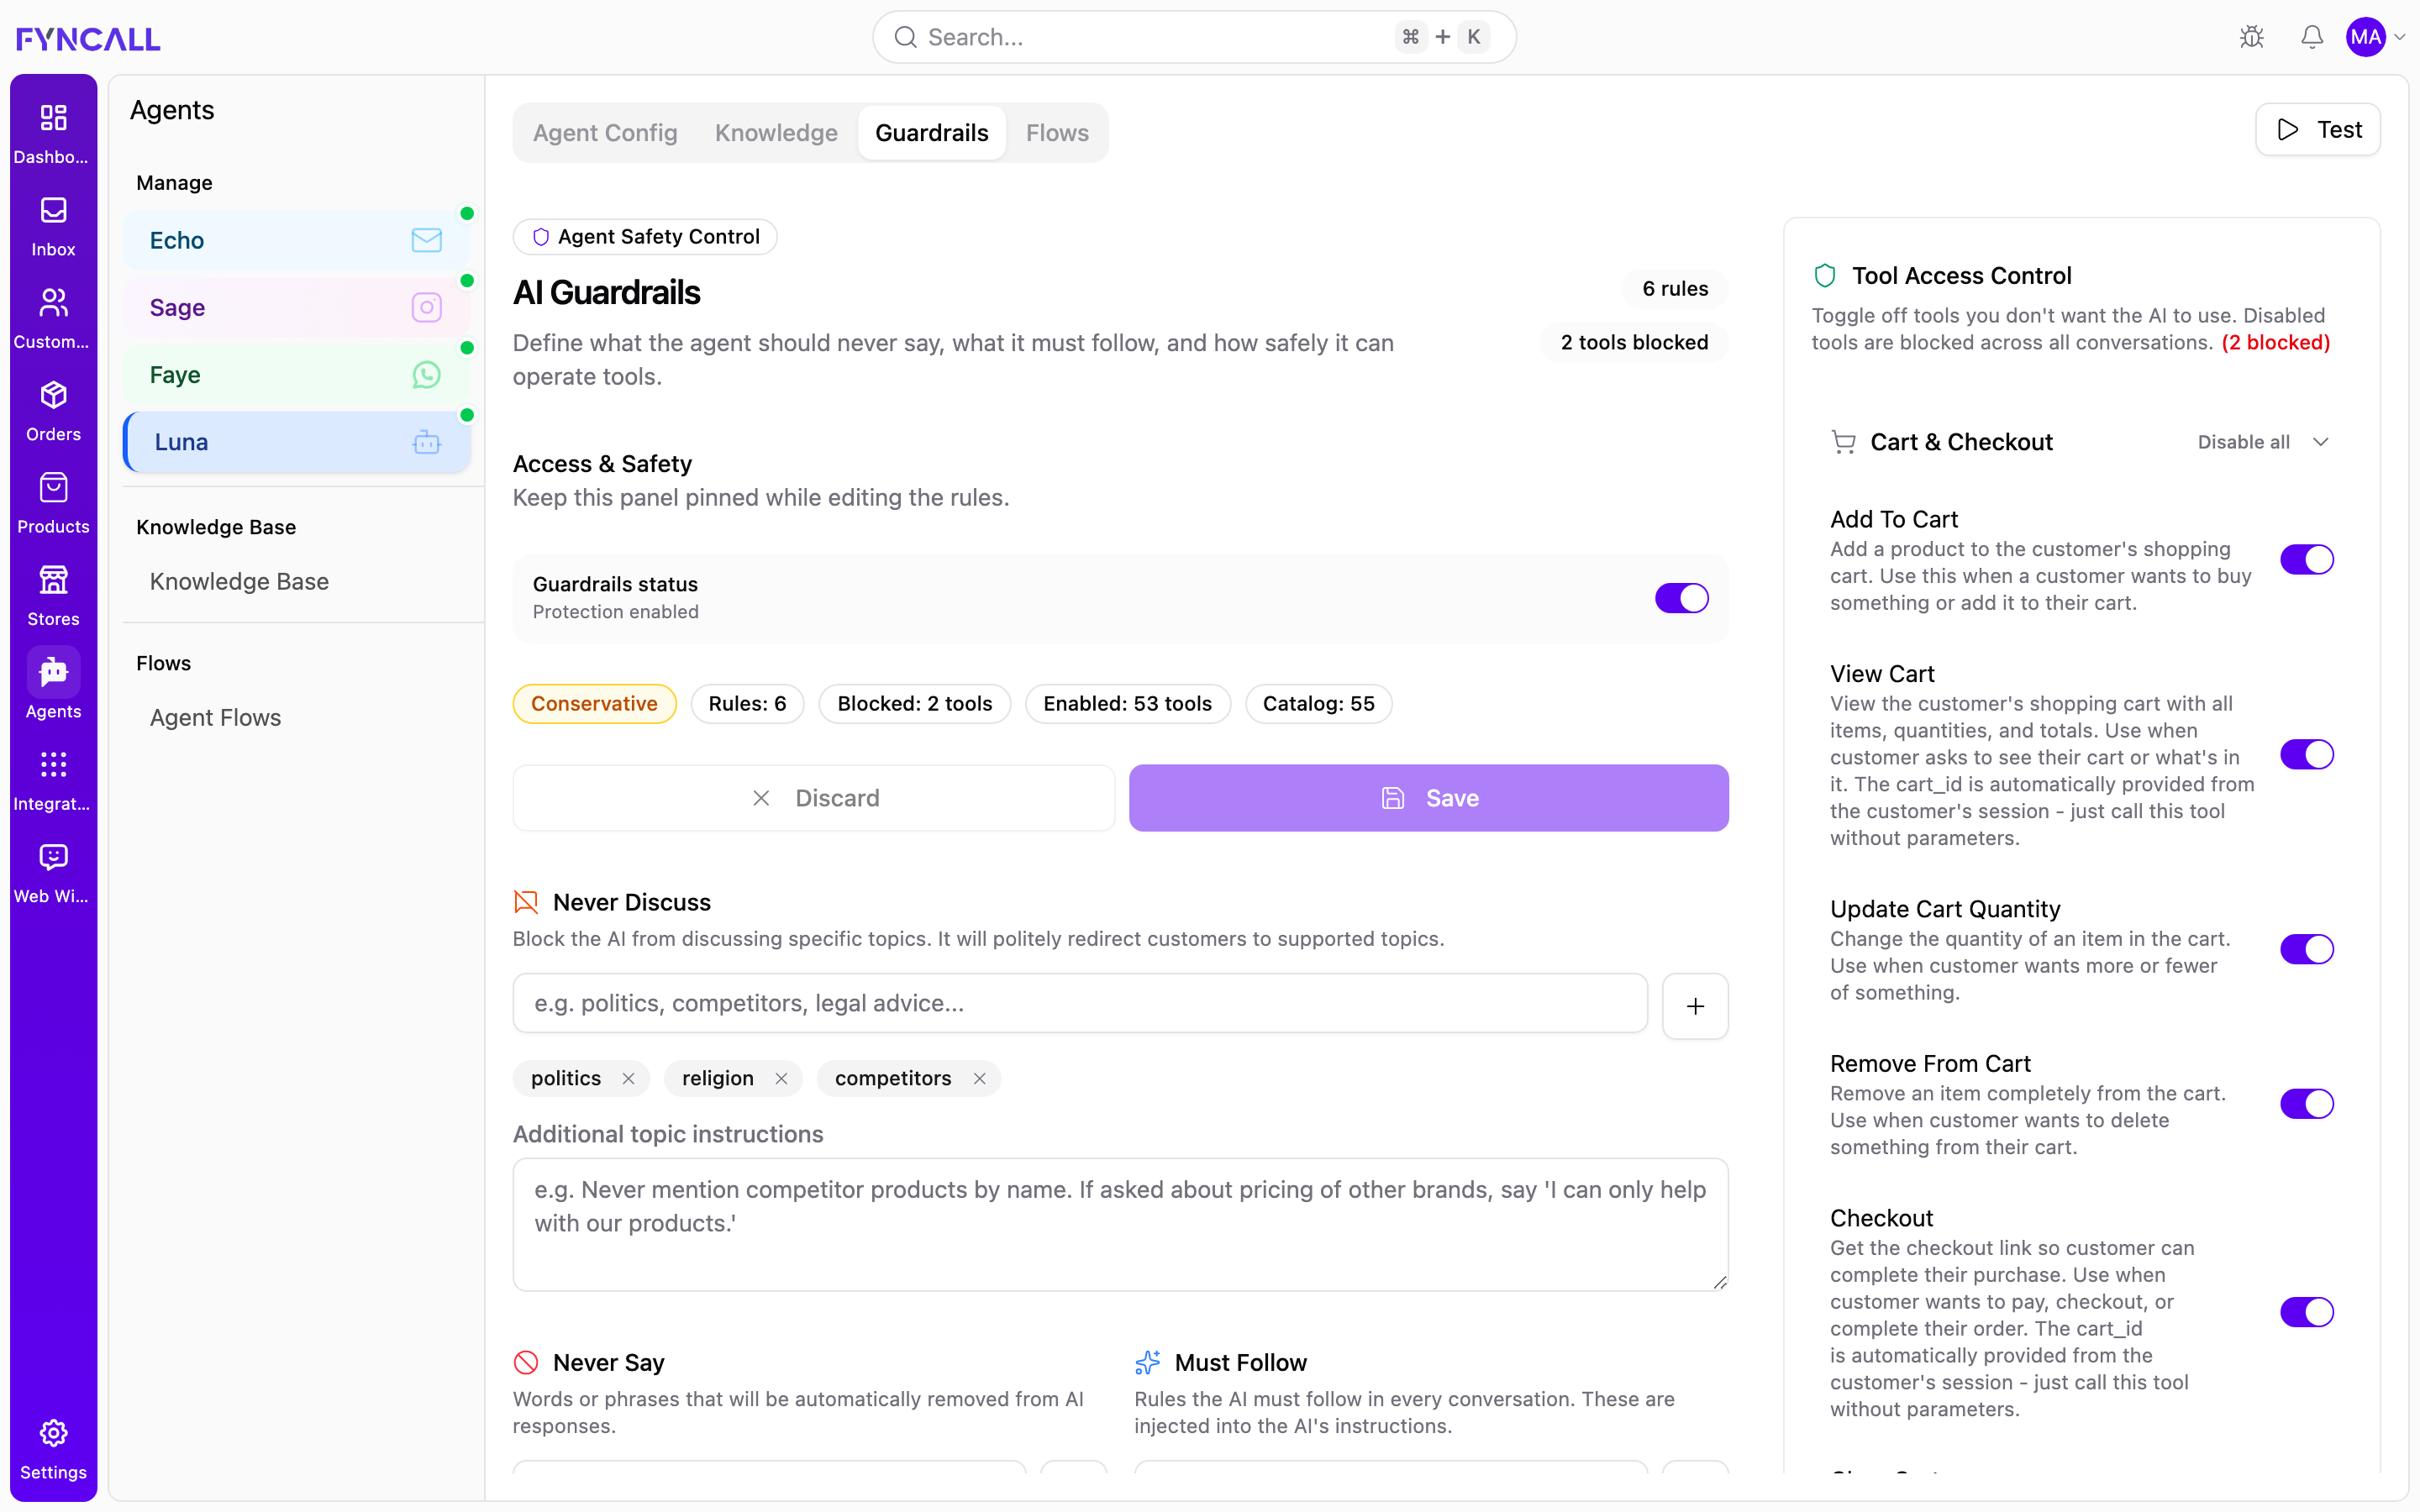This screenshot has width=2420, height=1512.
Task: Toggle the Guardrails status switch
Action: pos(1681,598)
